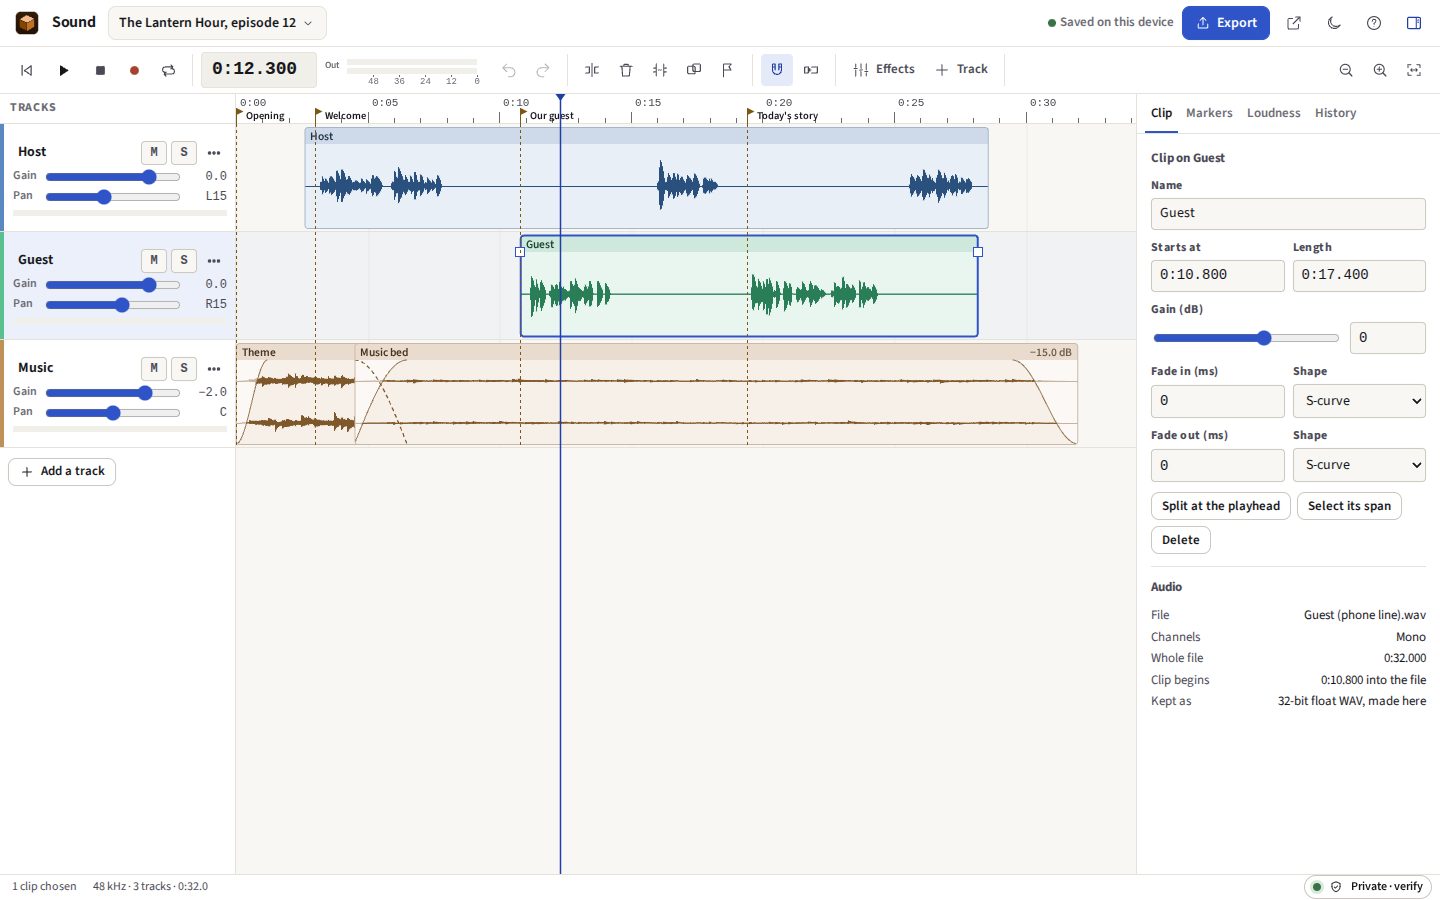Toggle the right side panel icon
Screen dimensions: 1440x900
(x=1414, y=23)
